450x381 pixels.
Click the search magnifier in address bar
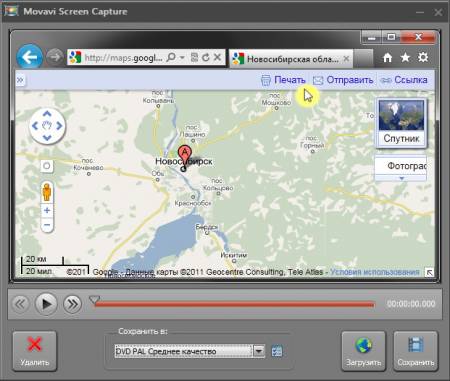point(171,57)
